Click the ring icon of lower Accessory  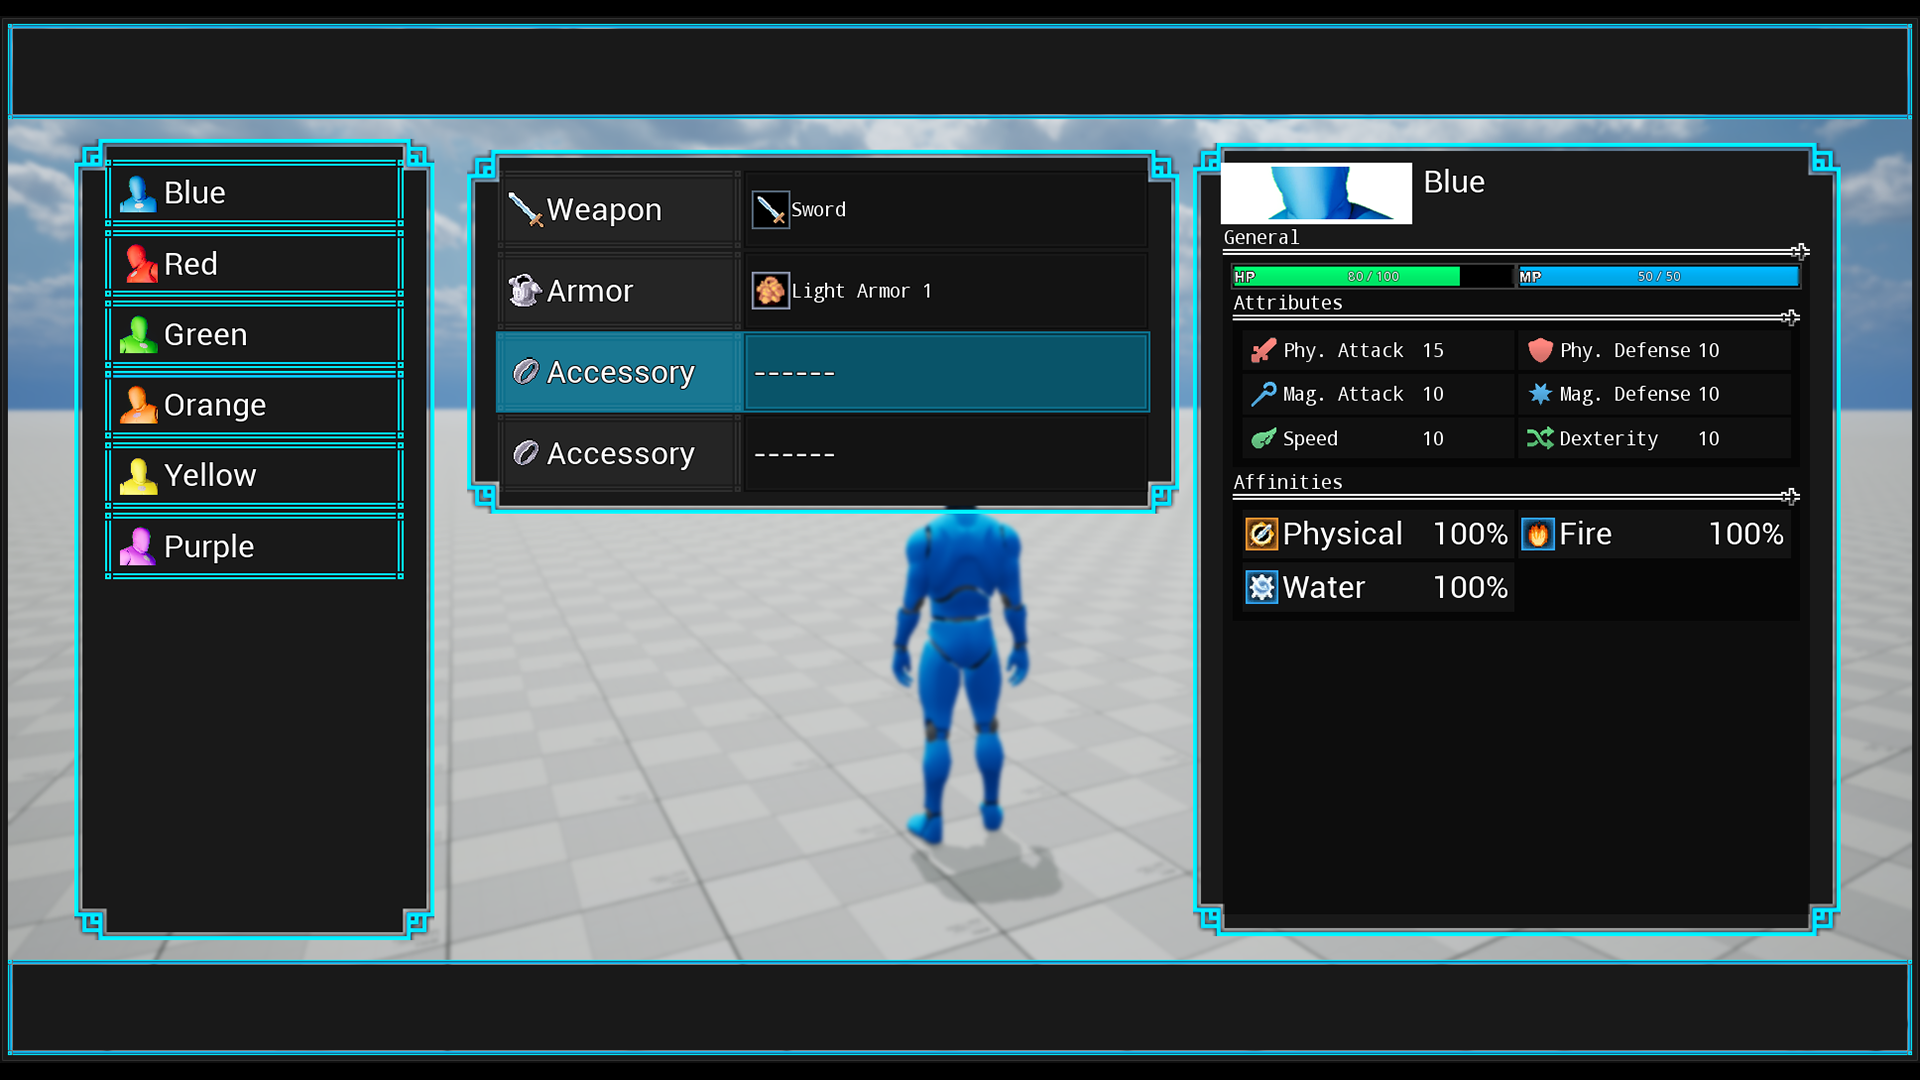[x=526, y=453]
